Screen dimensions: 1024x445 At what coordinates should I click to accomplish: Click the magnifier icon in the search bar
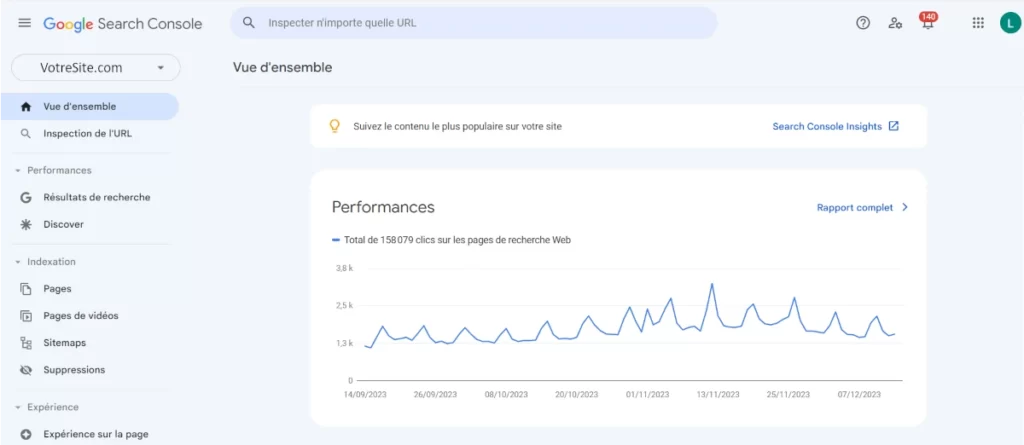click(x=248, y=23)
